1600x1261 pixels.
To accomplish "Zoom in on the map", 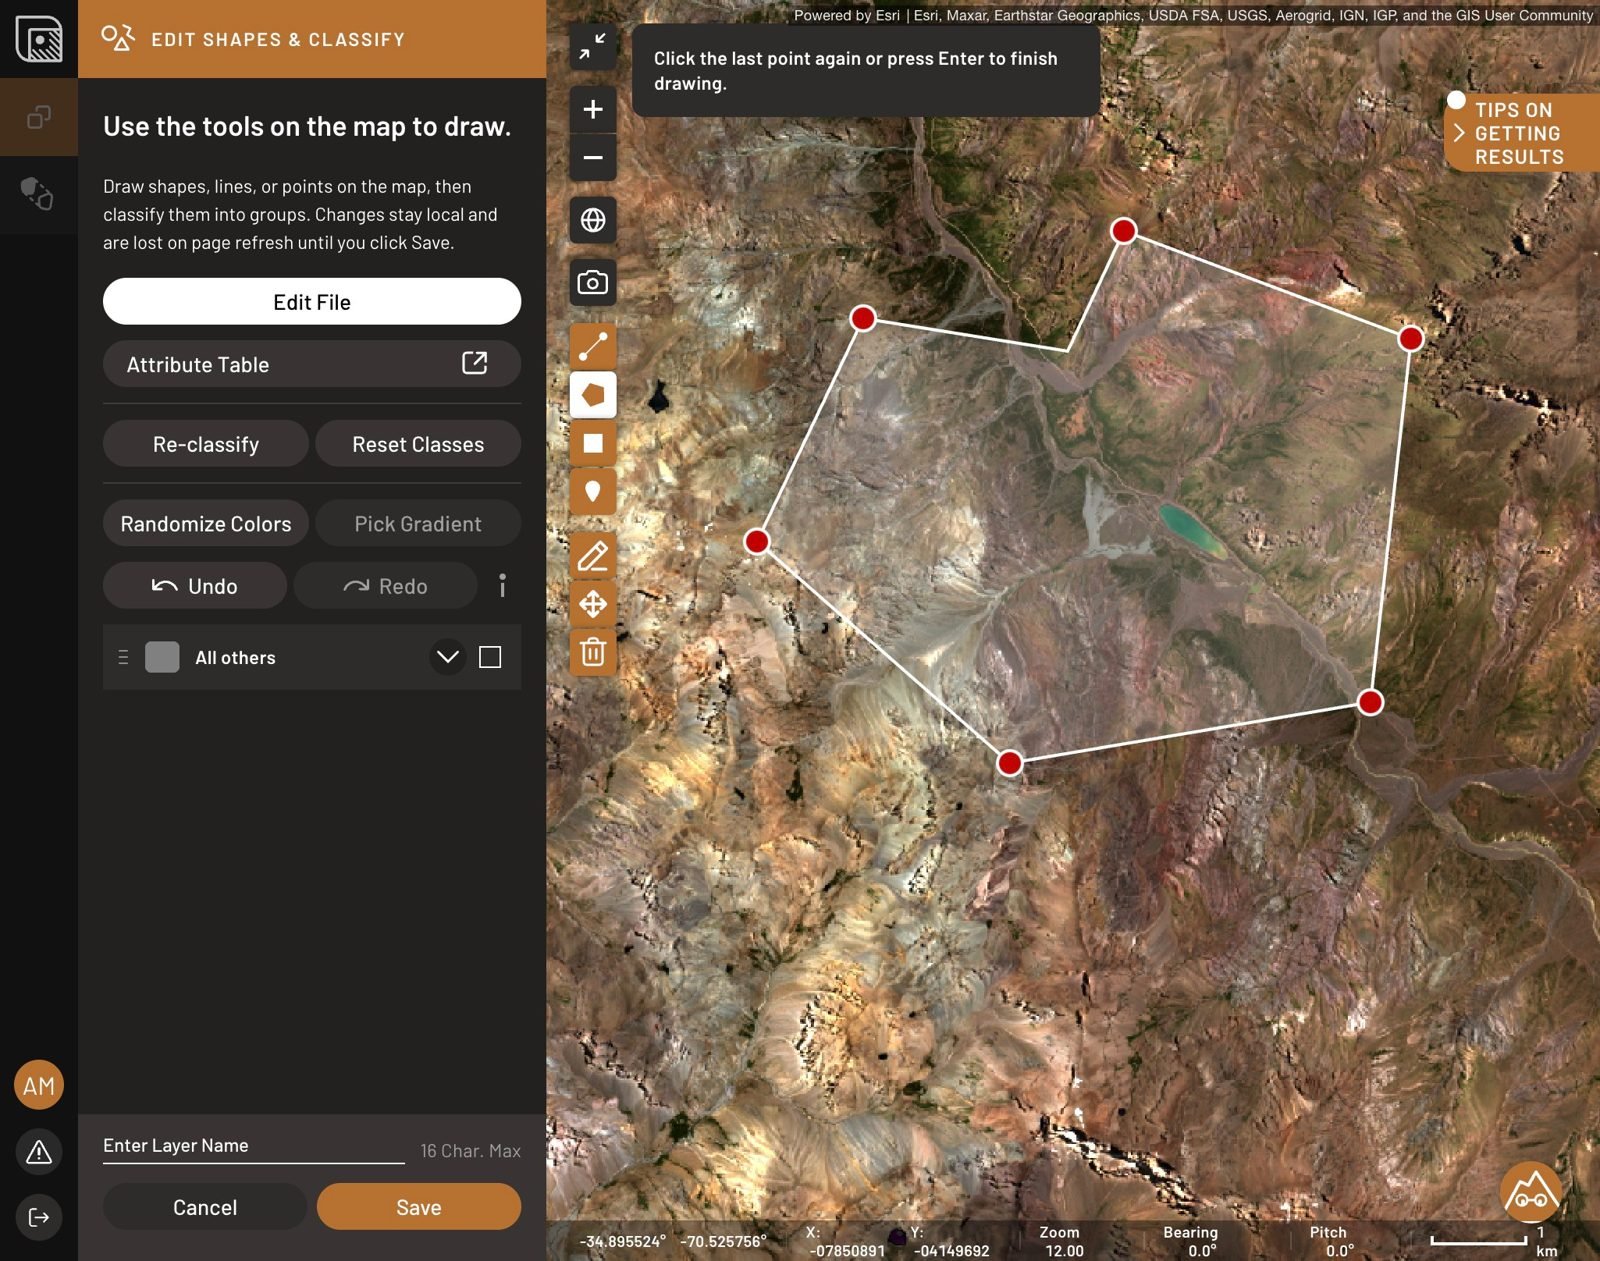I will coord(593,109).
